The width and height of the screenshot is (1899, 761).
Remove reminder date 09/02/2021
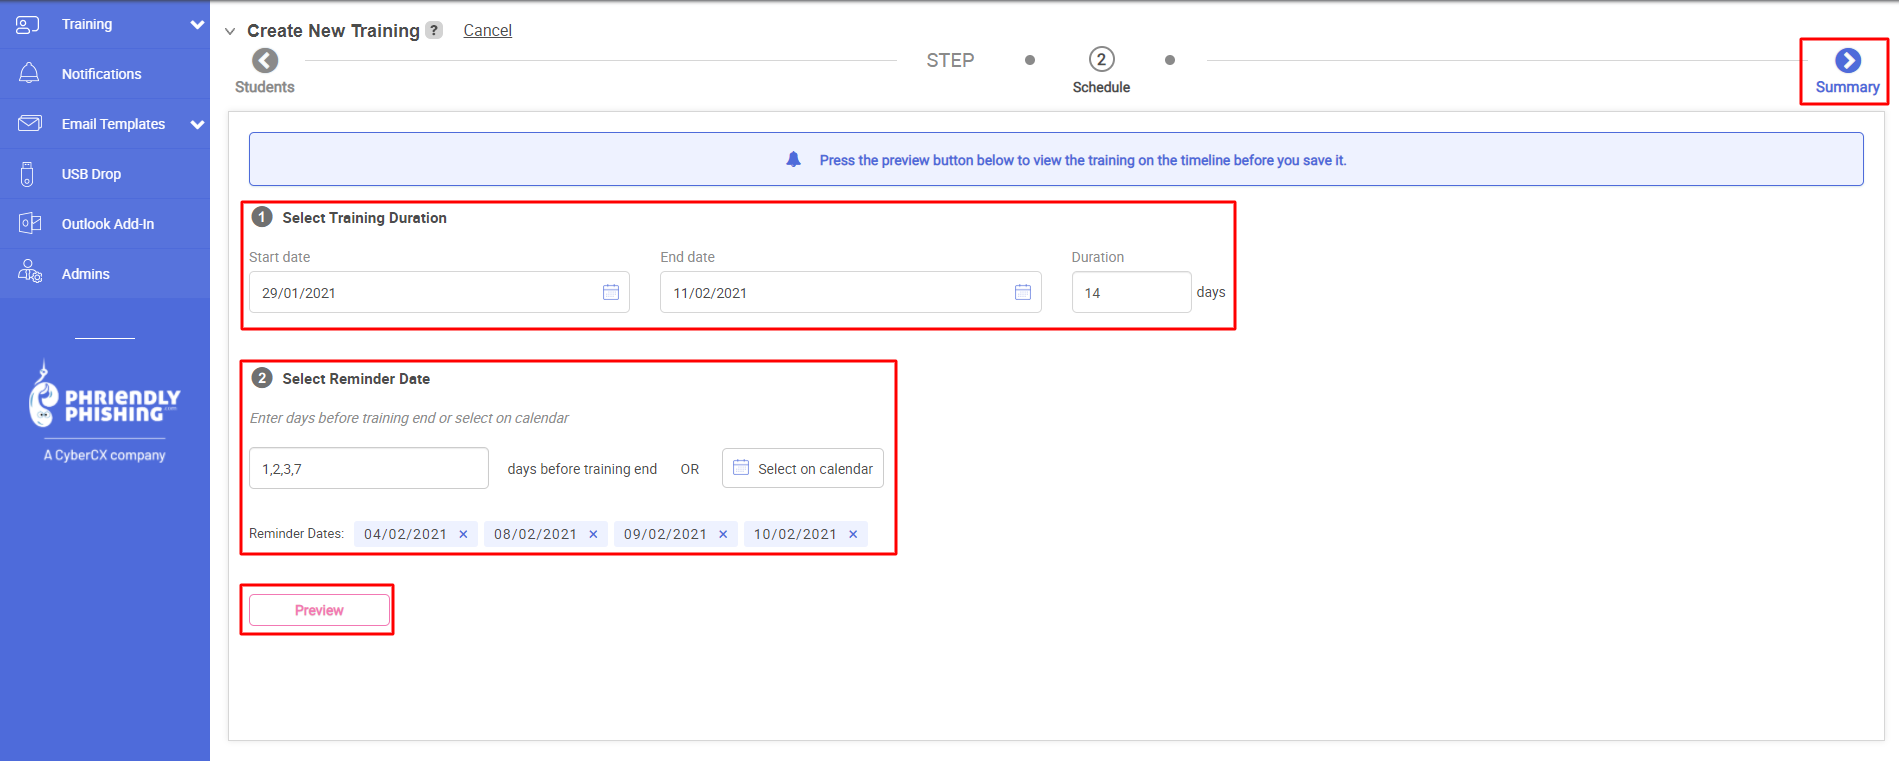pyautogui.click(x=723, y=534)
